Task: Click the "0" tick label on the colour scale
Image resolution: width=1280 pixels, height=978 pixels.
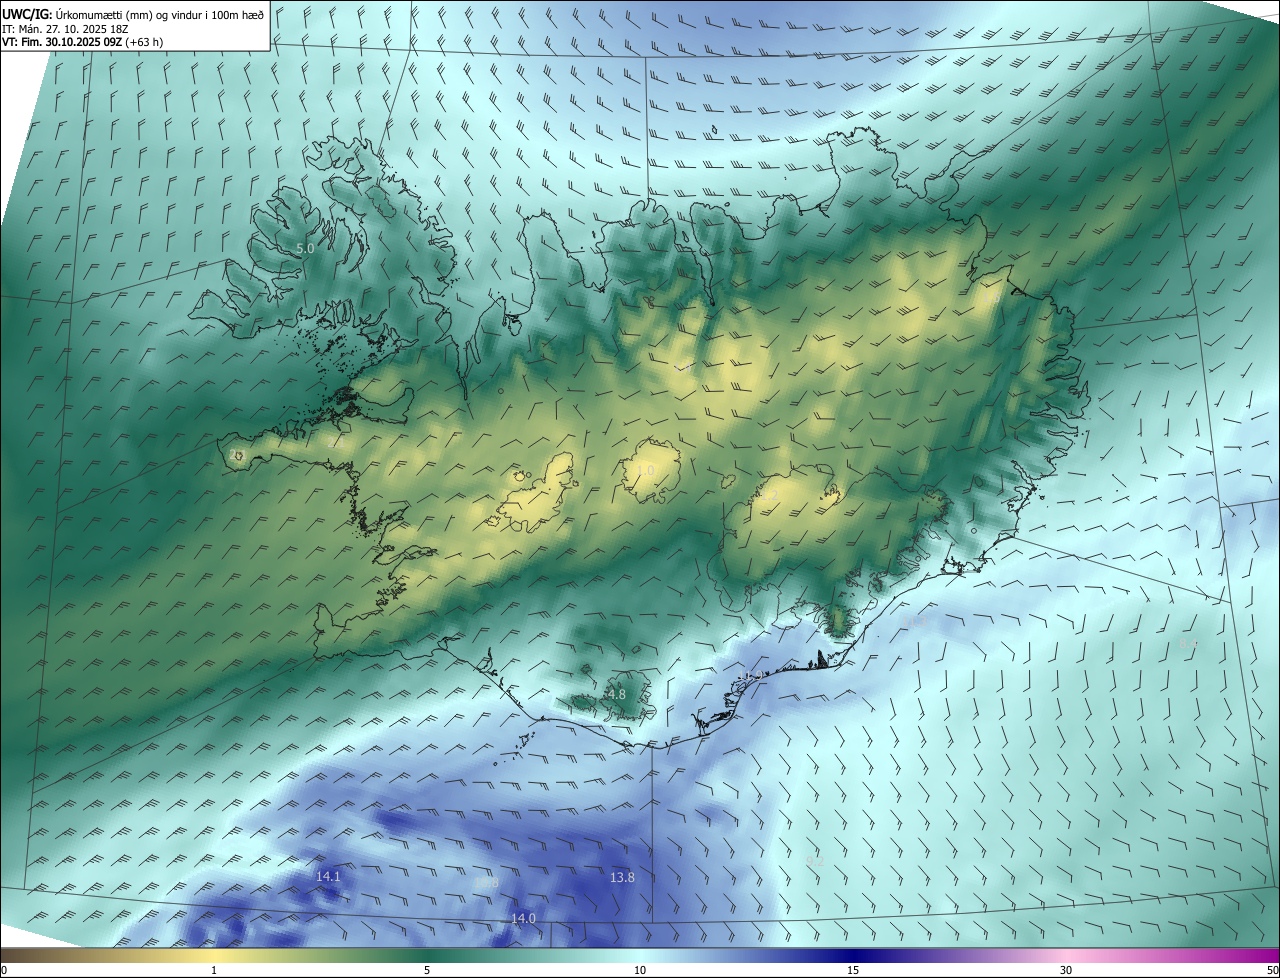Action: 4,970
